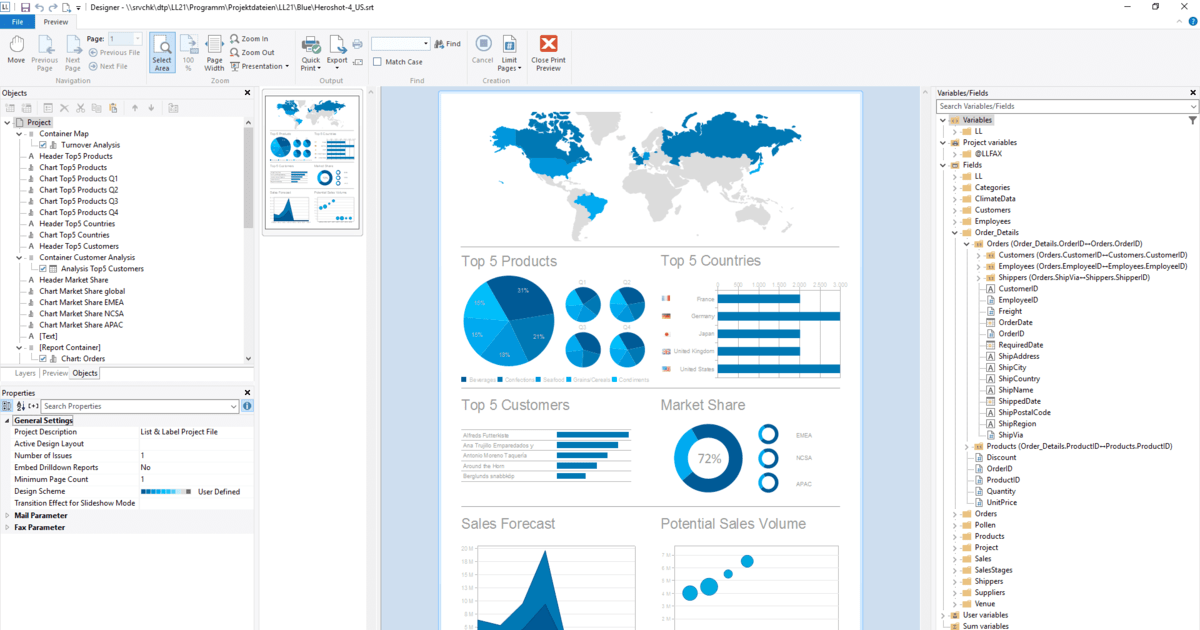Screen dimensions: 1200x630
Task: Open the Find text combo box dropdown
Action: (x=426, y=44)
